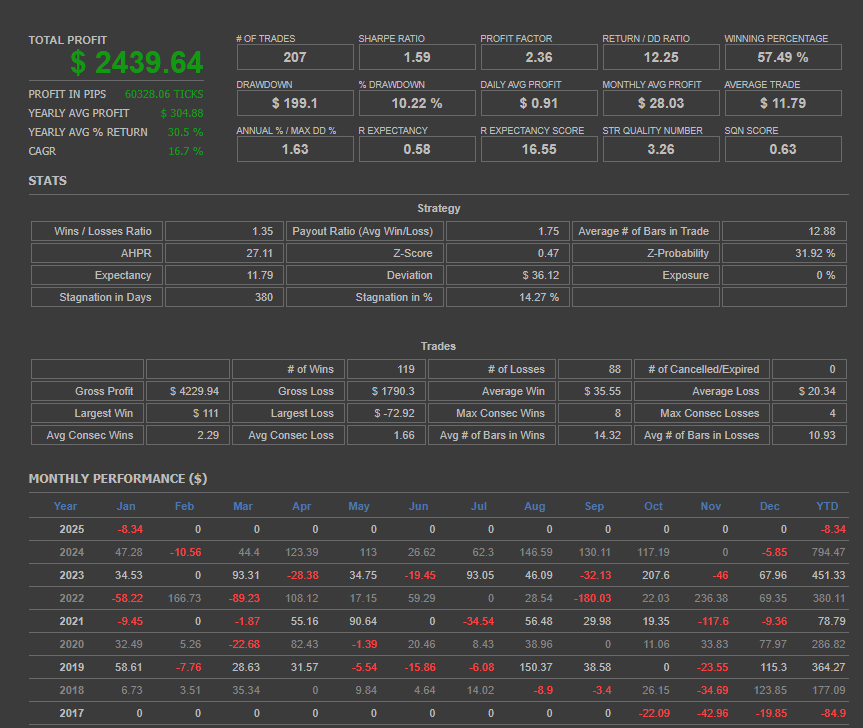This screenshot has height=728, width=863.
Task: Select the Stagnation in Days value 380
Action: (264, 297)
